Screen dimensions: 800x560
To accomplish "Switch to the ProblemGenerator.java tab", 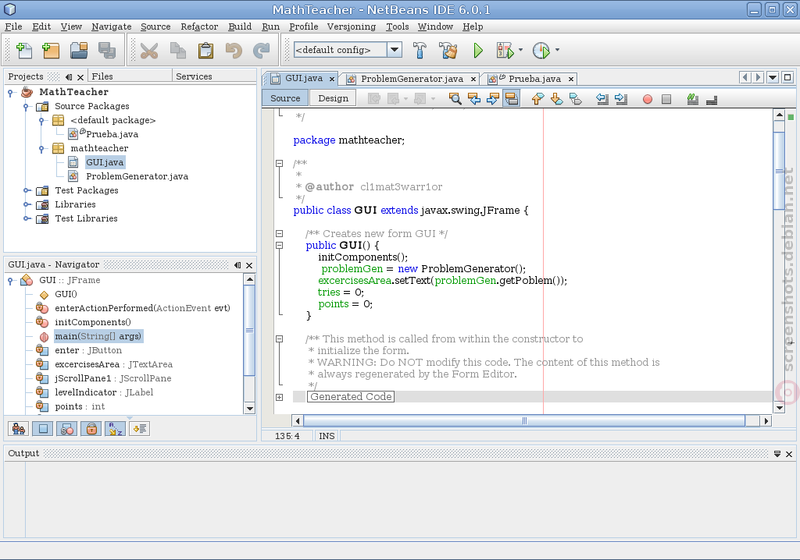I will [x=412, y=79].
